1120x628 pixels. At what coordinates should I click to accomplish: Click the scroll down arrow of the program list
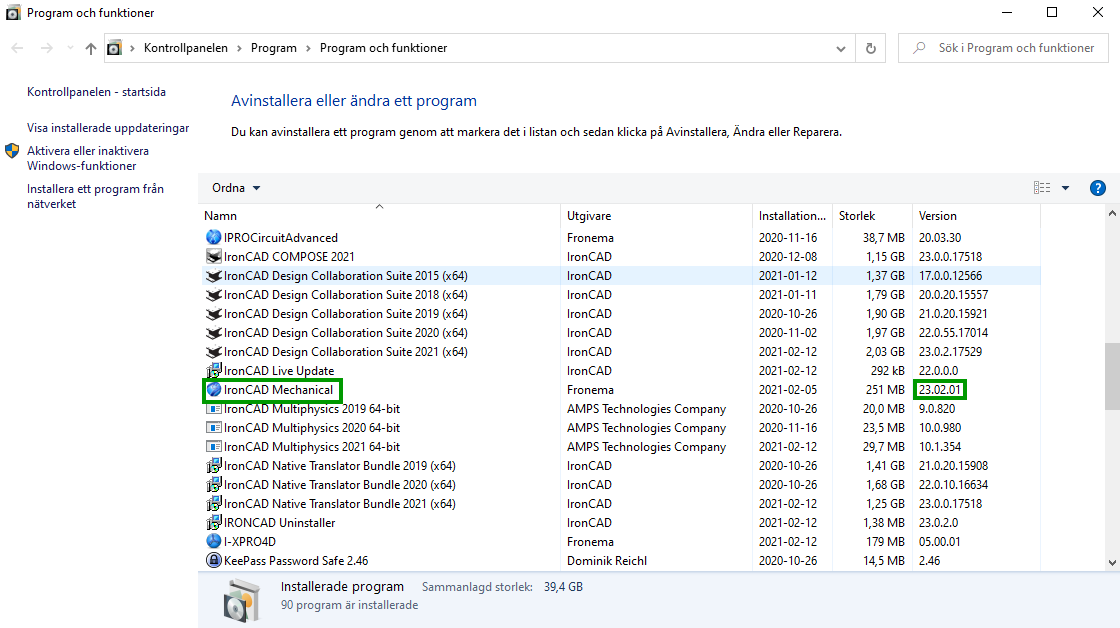click(1112, 563)
